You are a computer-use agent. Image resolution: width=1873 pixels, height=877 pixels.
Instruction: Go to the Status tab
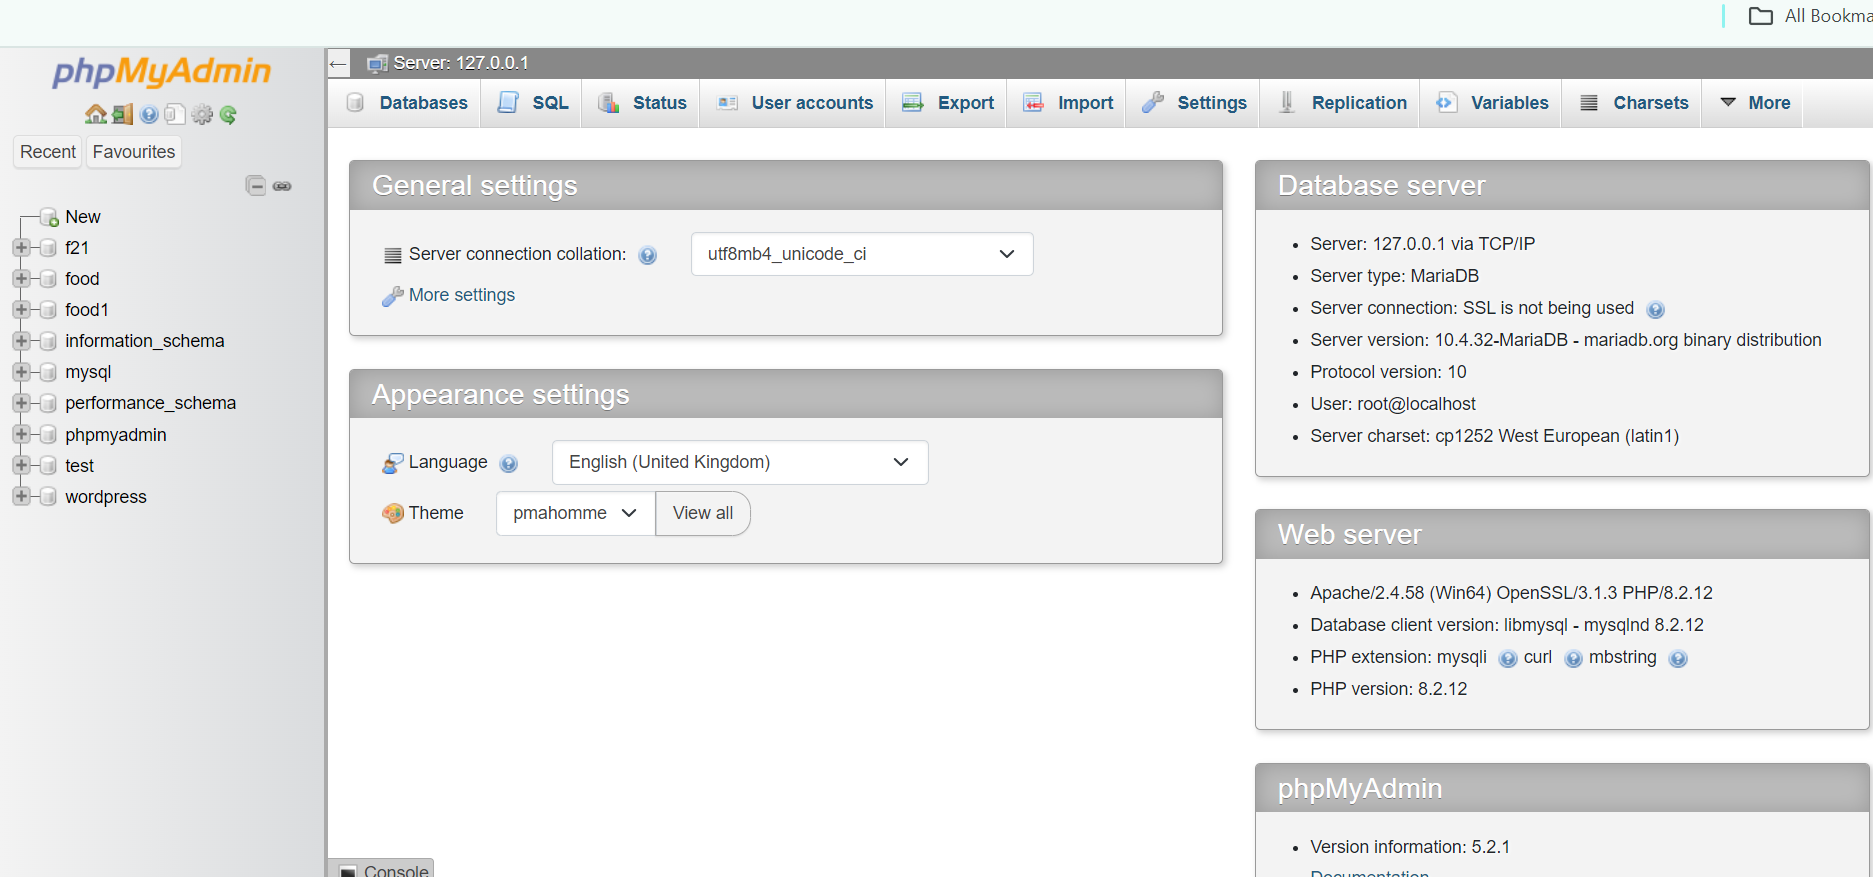click(x=642, y=103)
